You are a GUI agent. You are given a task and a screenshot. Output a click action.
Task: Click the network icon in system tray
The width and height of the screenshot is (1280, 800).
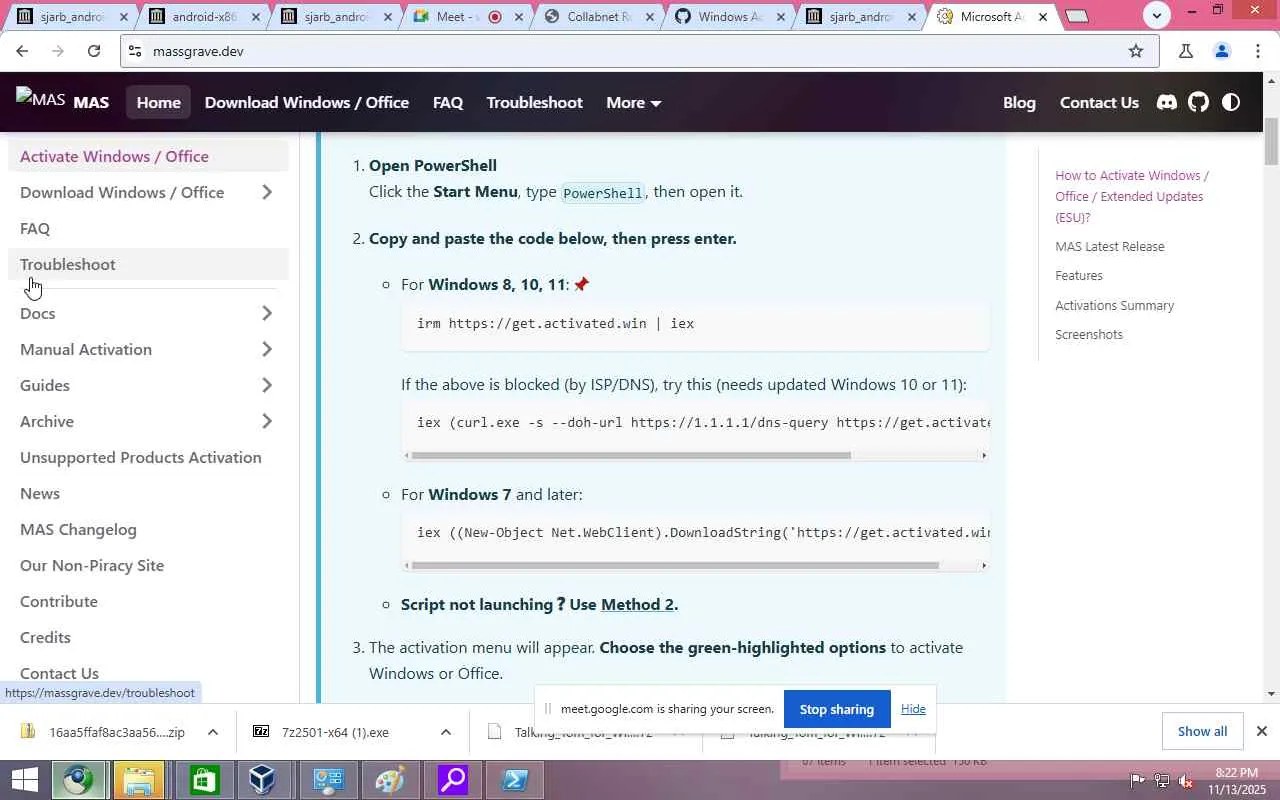(1161, 780)
